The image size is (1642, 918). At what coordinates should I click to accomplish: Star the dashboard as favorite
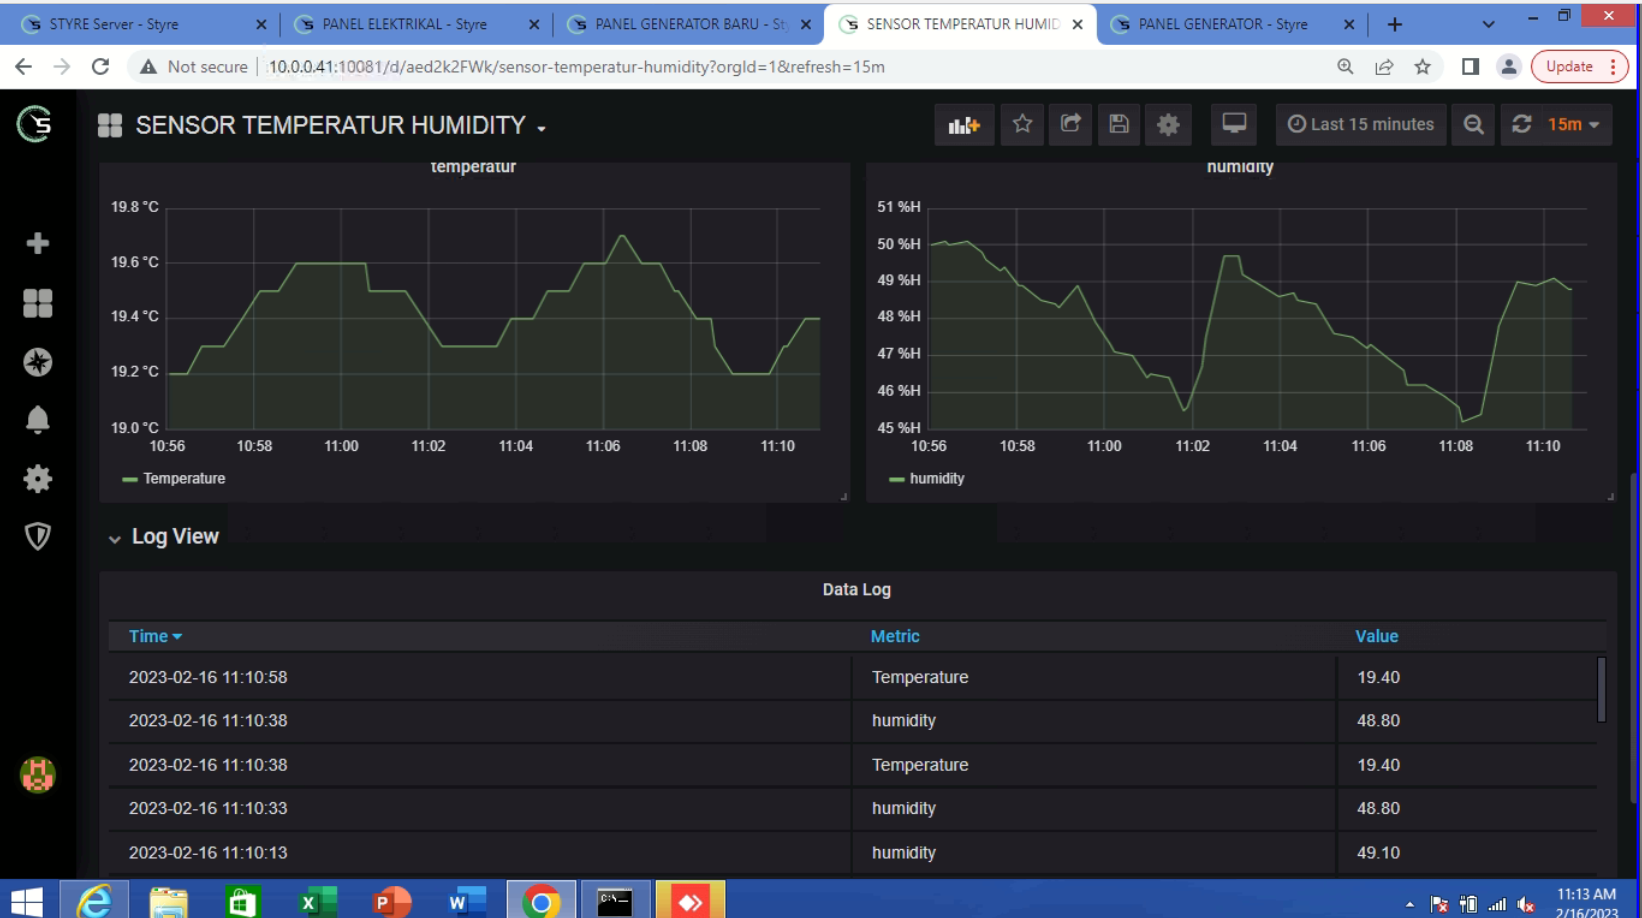click(x=1022, y=124)
